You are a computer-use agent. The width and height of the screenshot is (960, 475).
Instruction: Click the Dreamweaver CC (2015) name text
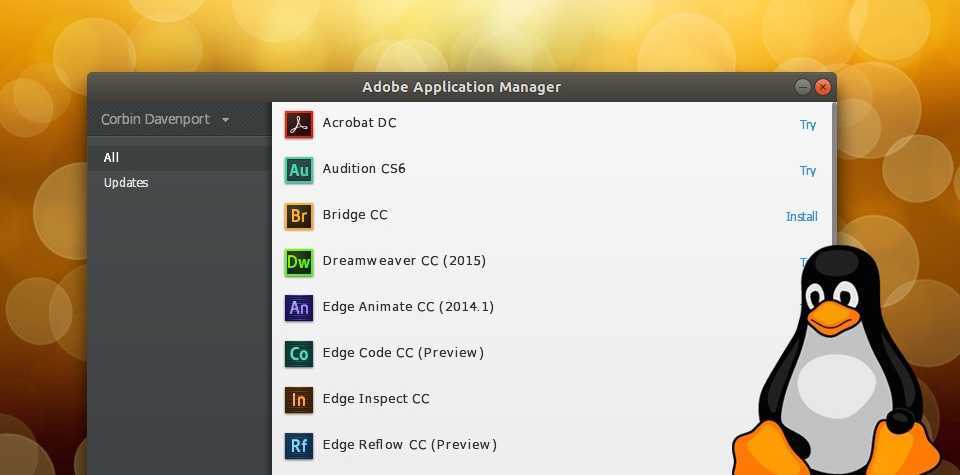tap(404, 261)
